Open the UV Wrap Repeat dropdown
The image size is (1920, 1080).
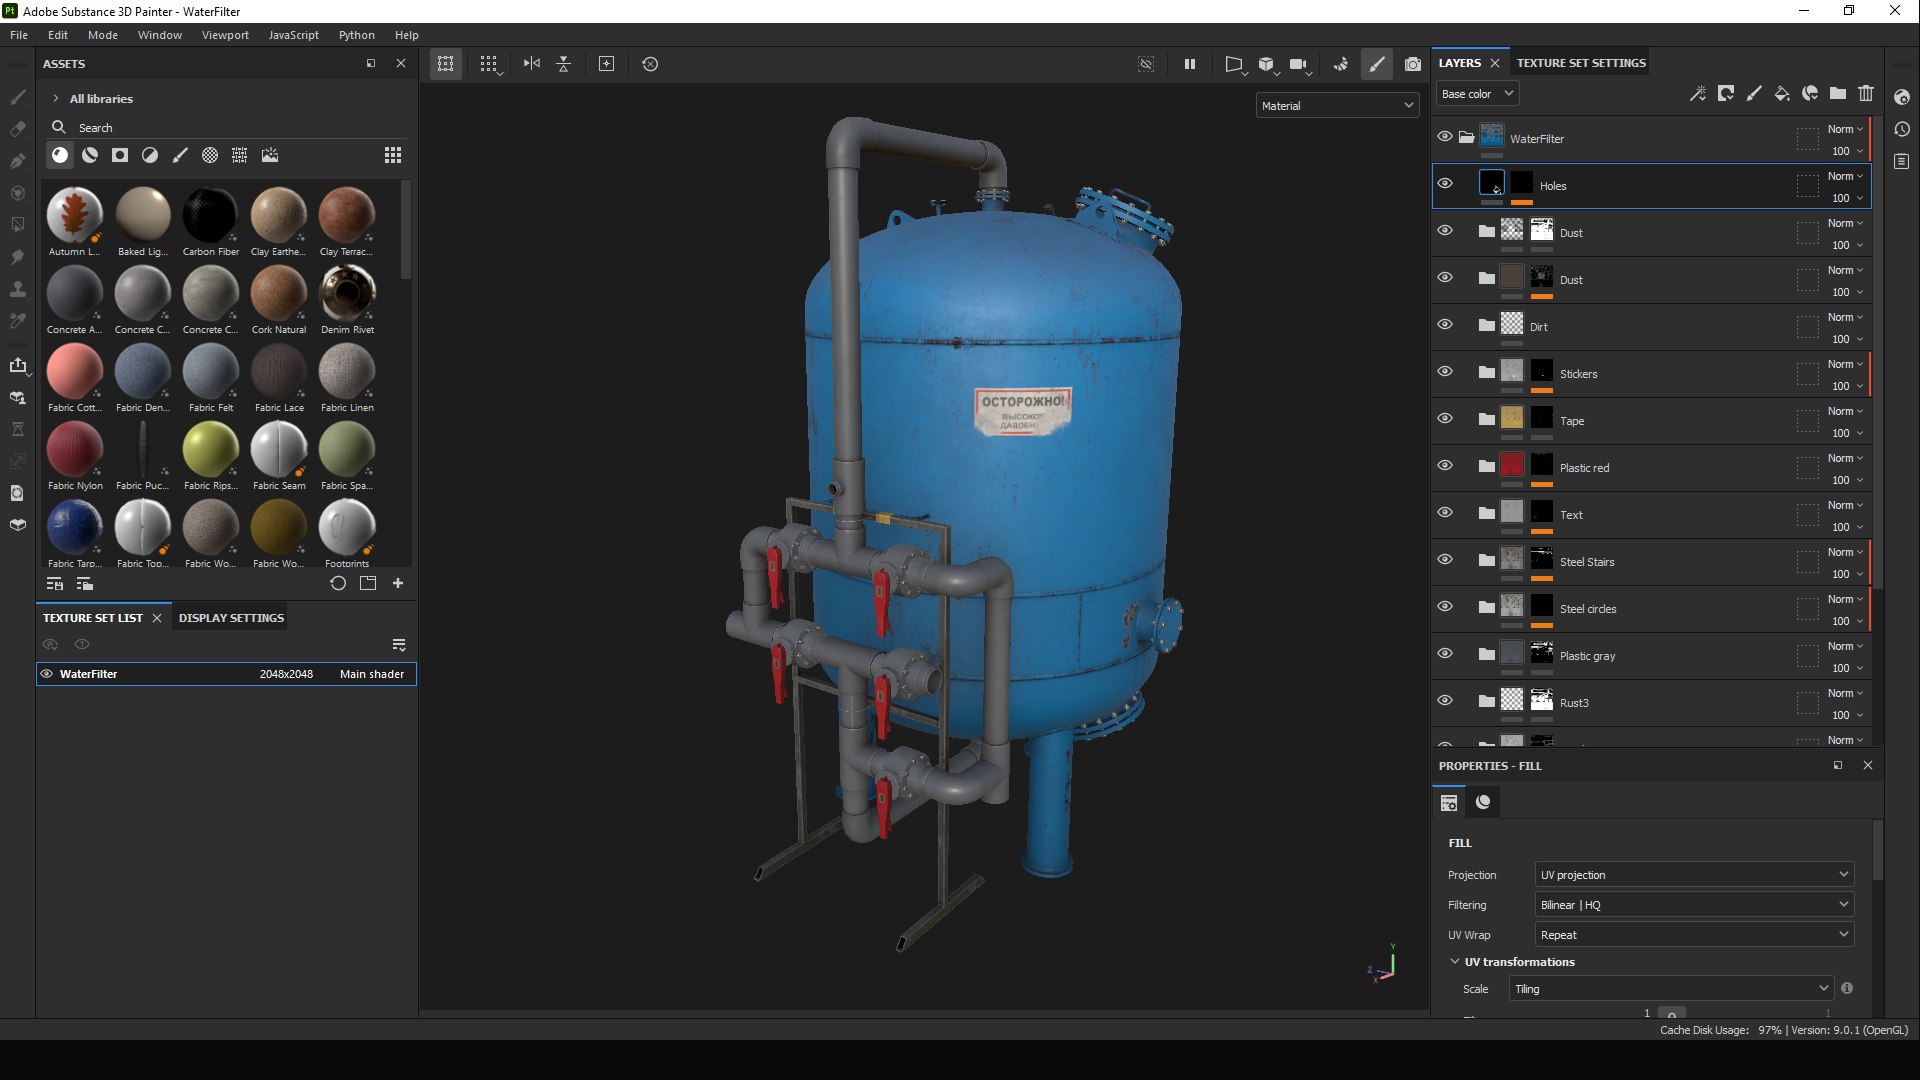1694,935
